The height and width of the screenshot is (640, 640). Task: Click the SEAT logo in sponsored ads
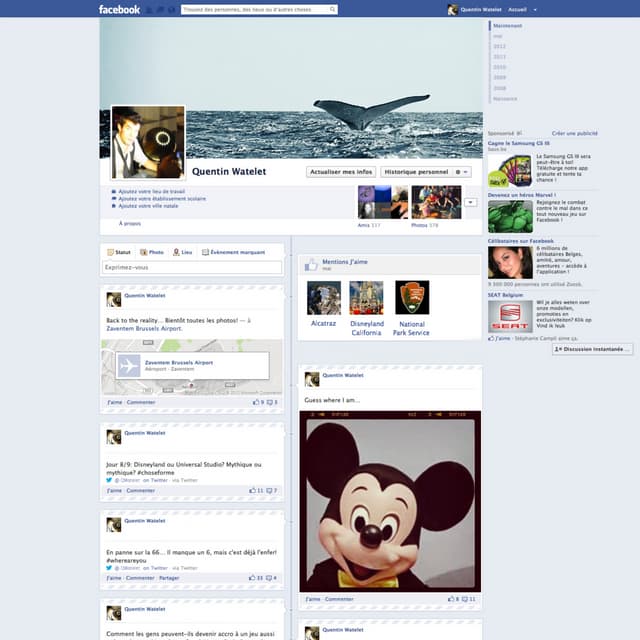point(509,316)
